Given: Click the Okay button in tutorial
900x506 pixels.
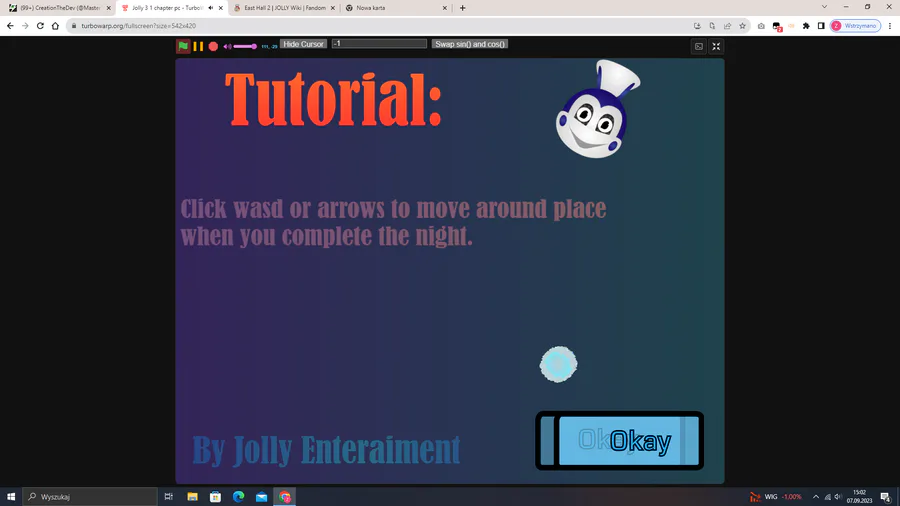Looking at the screenshot, I should 619,441.
